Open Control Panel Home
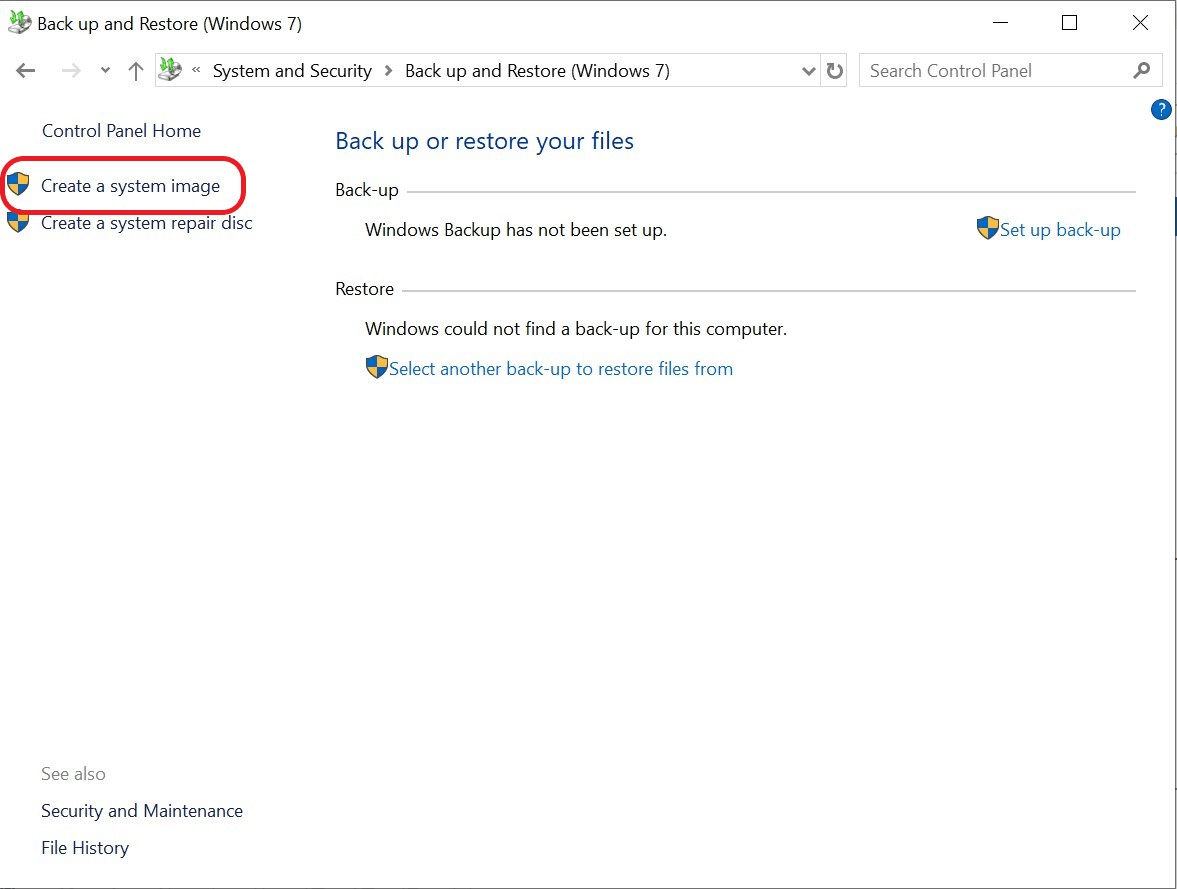The image size is (1177, 889). [121, 131]
